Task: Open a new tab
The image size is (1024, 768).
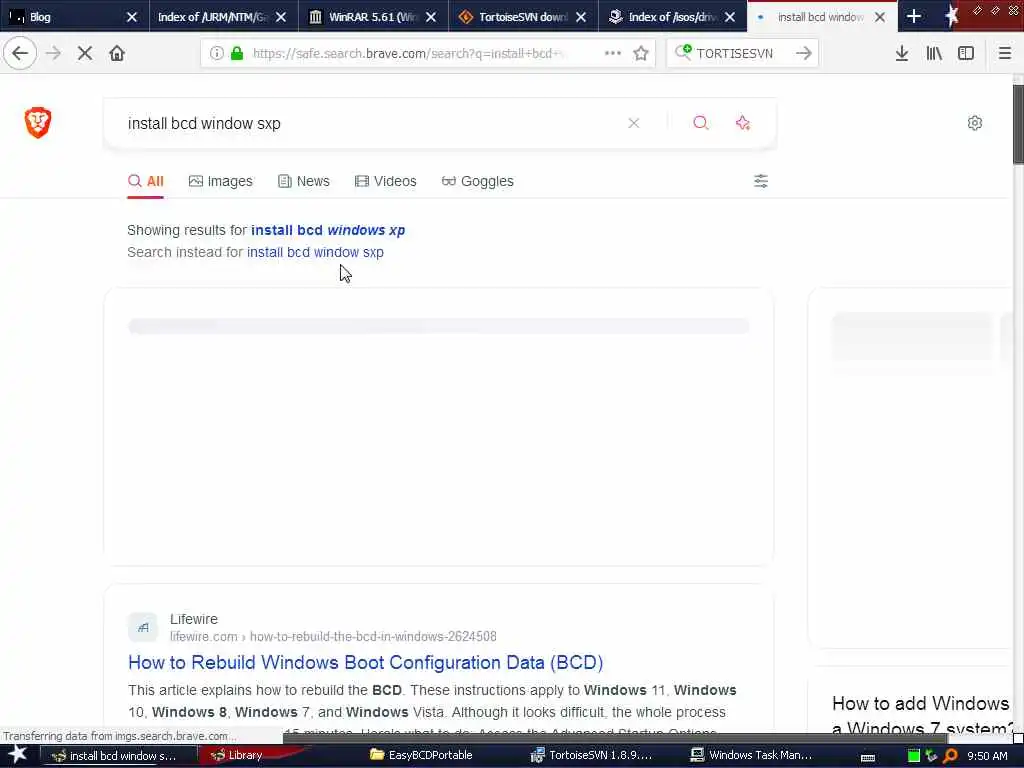Action: coord(914,16)
